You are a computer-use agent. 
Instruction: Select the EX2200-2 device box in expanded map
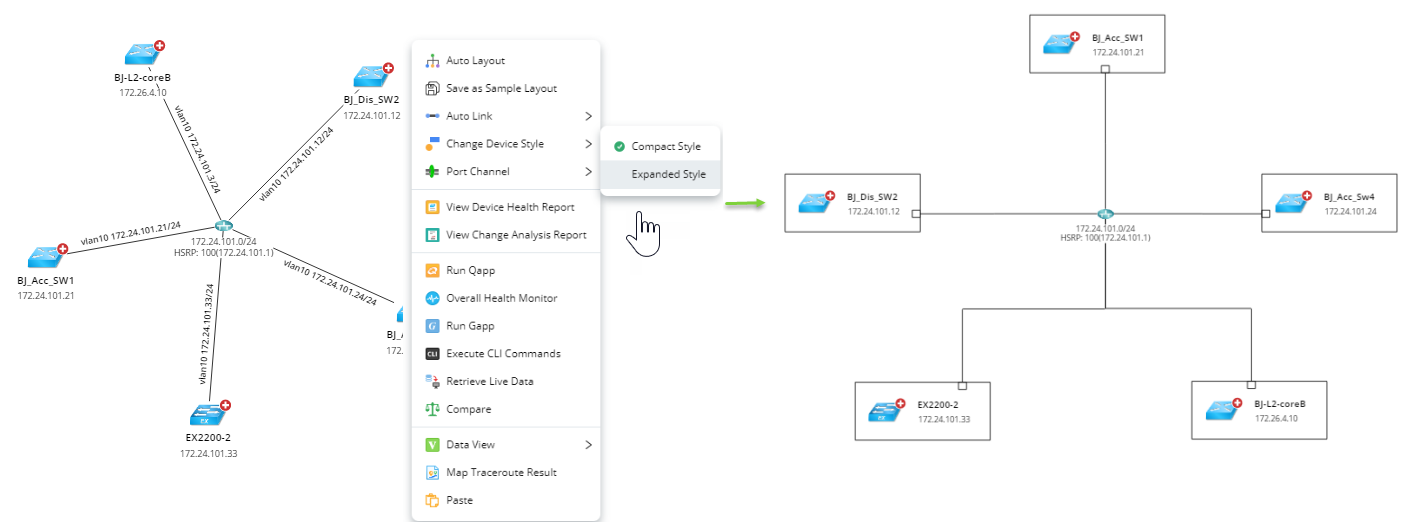[922, 410]
